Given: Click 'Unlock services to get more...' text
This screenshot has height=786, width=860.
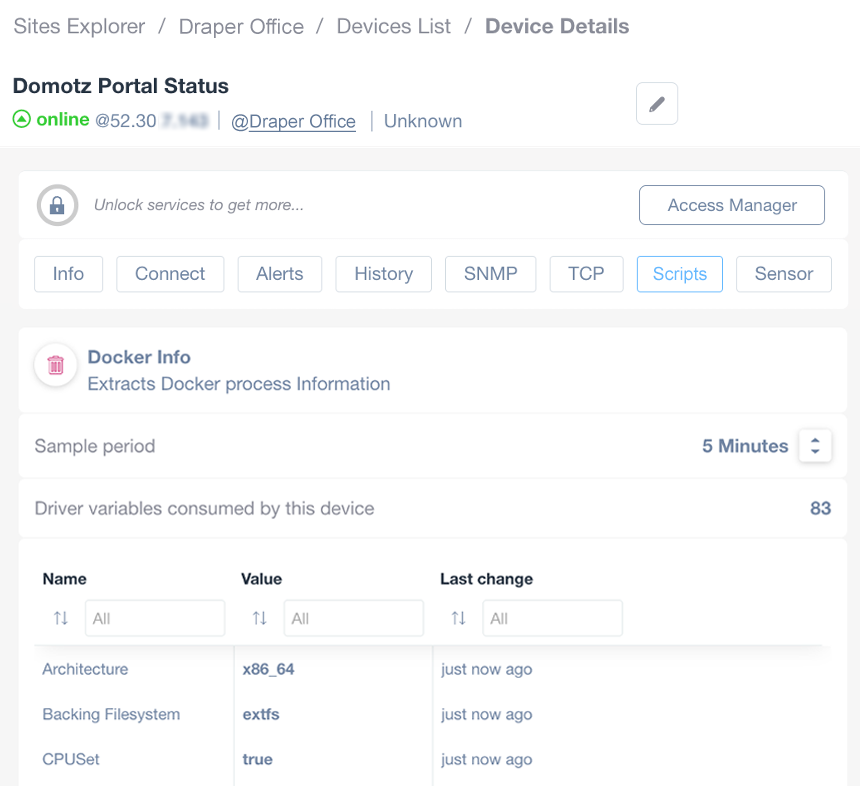Looking at the screenshot, I should point(199,205).
